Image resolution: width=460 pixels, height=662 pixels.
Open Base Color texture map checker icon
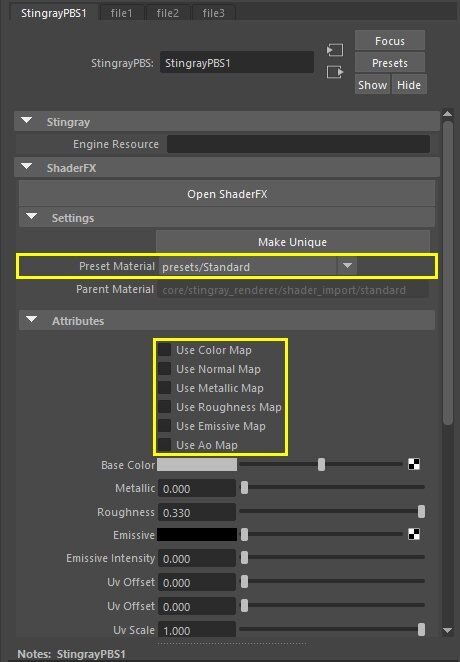pos(414,464)
